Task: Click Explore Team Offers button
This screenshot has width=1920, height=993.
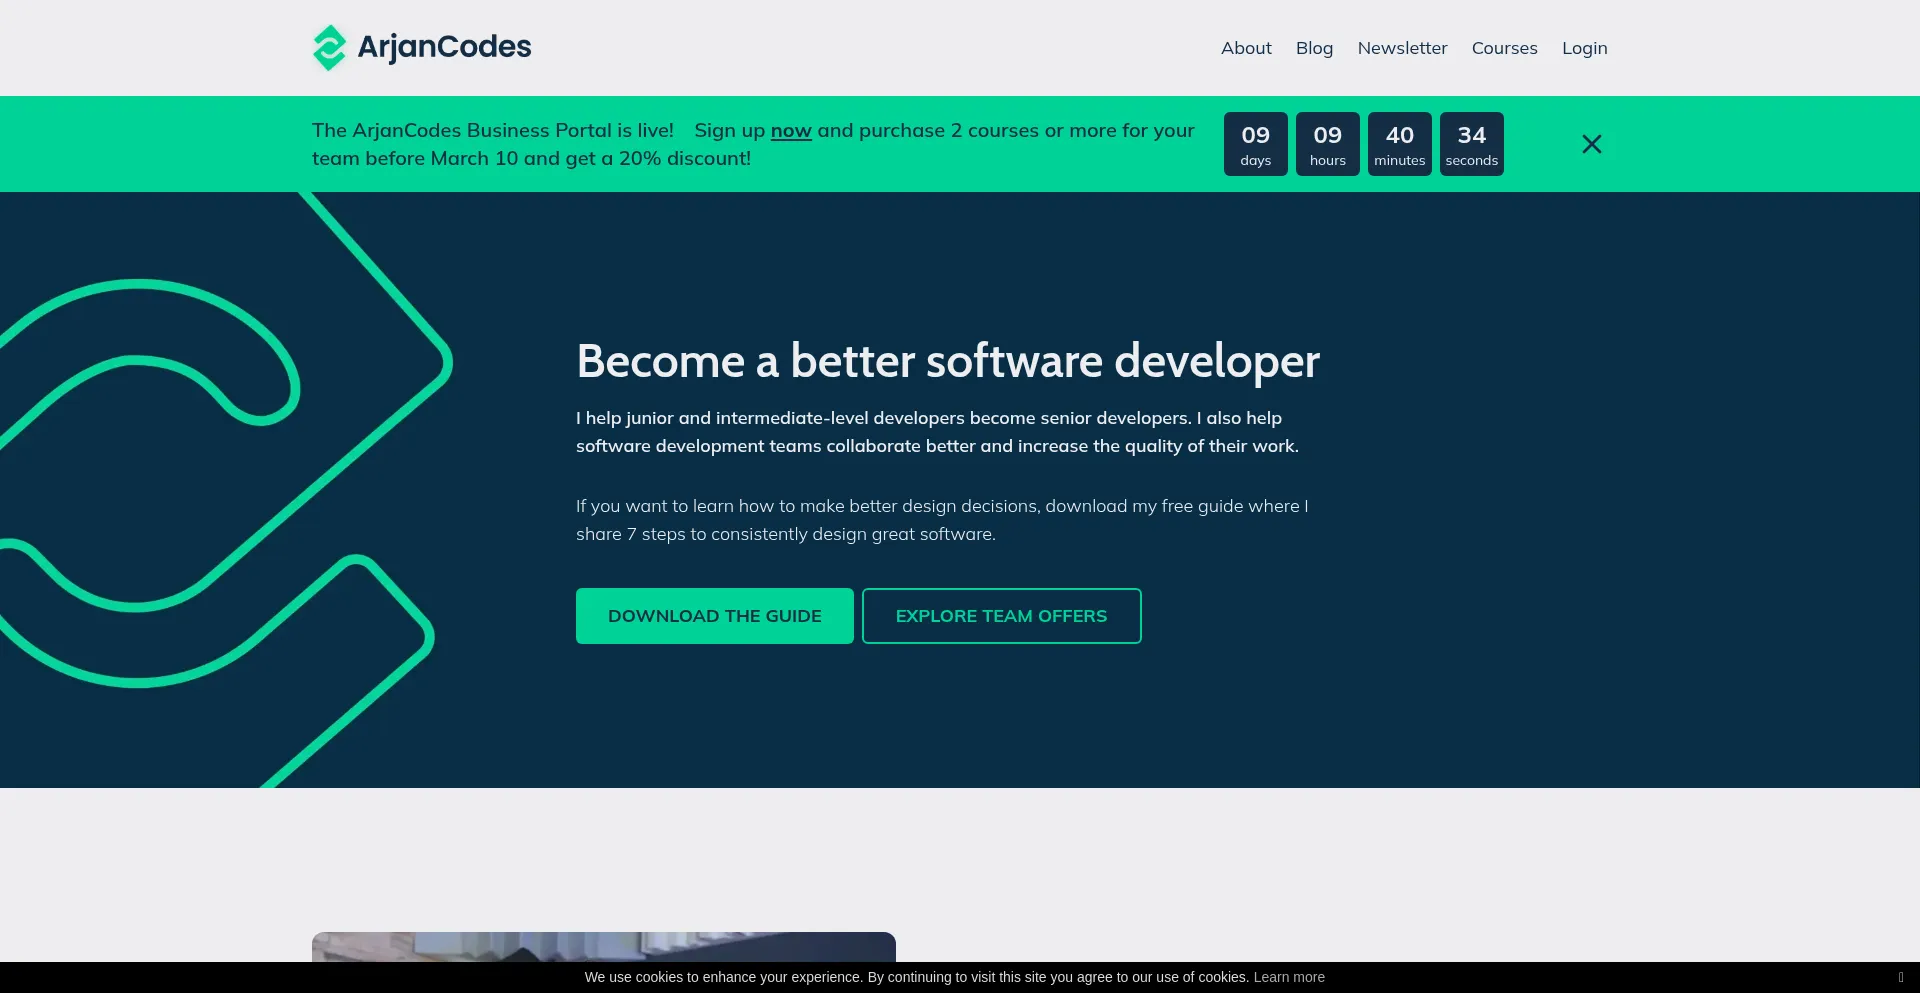Action: 1001,616
